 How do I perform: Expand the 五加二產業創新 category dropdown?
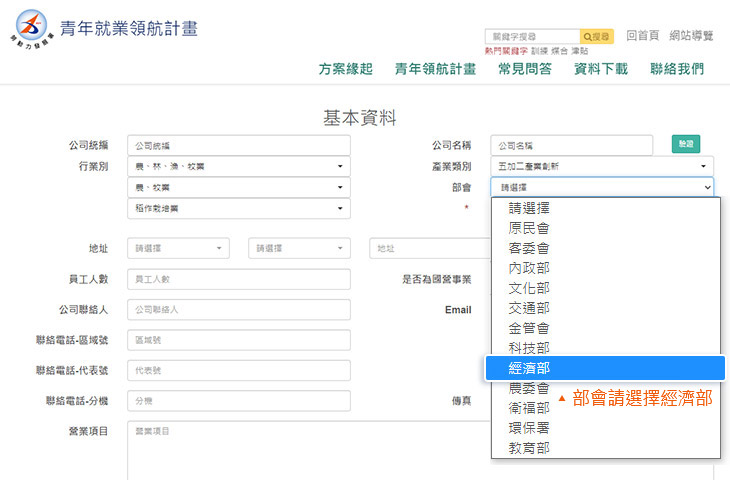(602, 166)
